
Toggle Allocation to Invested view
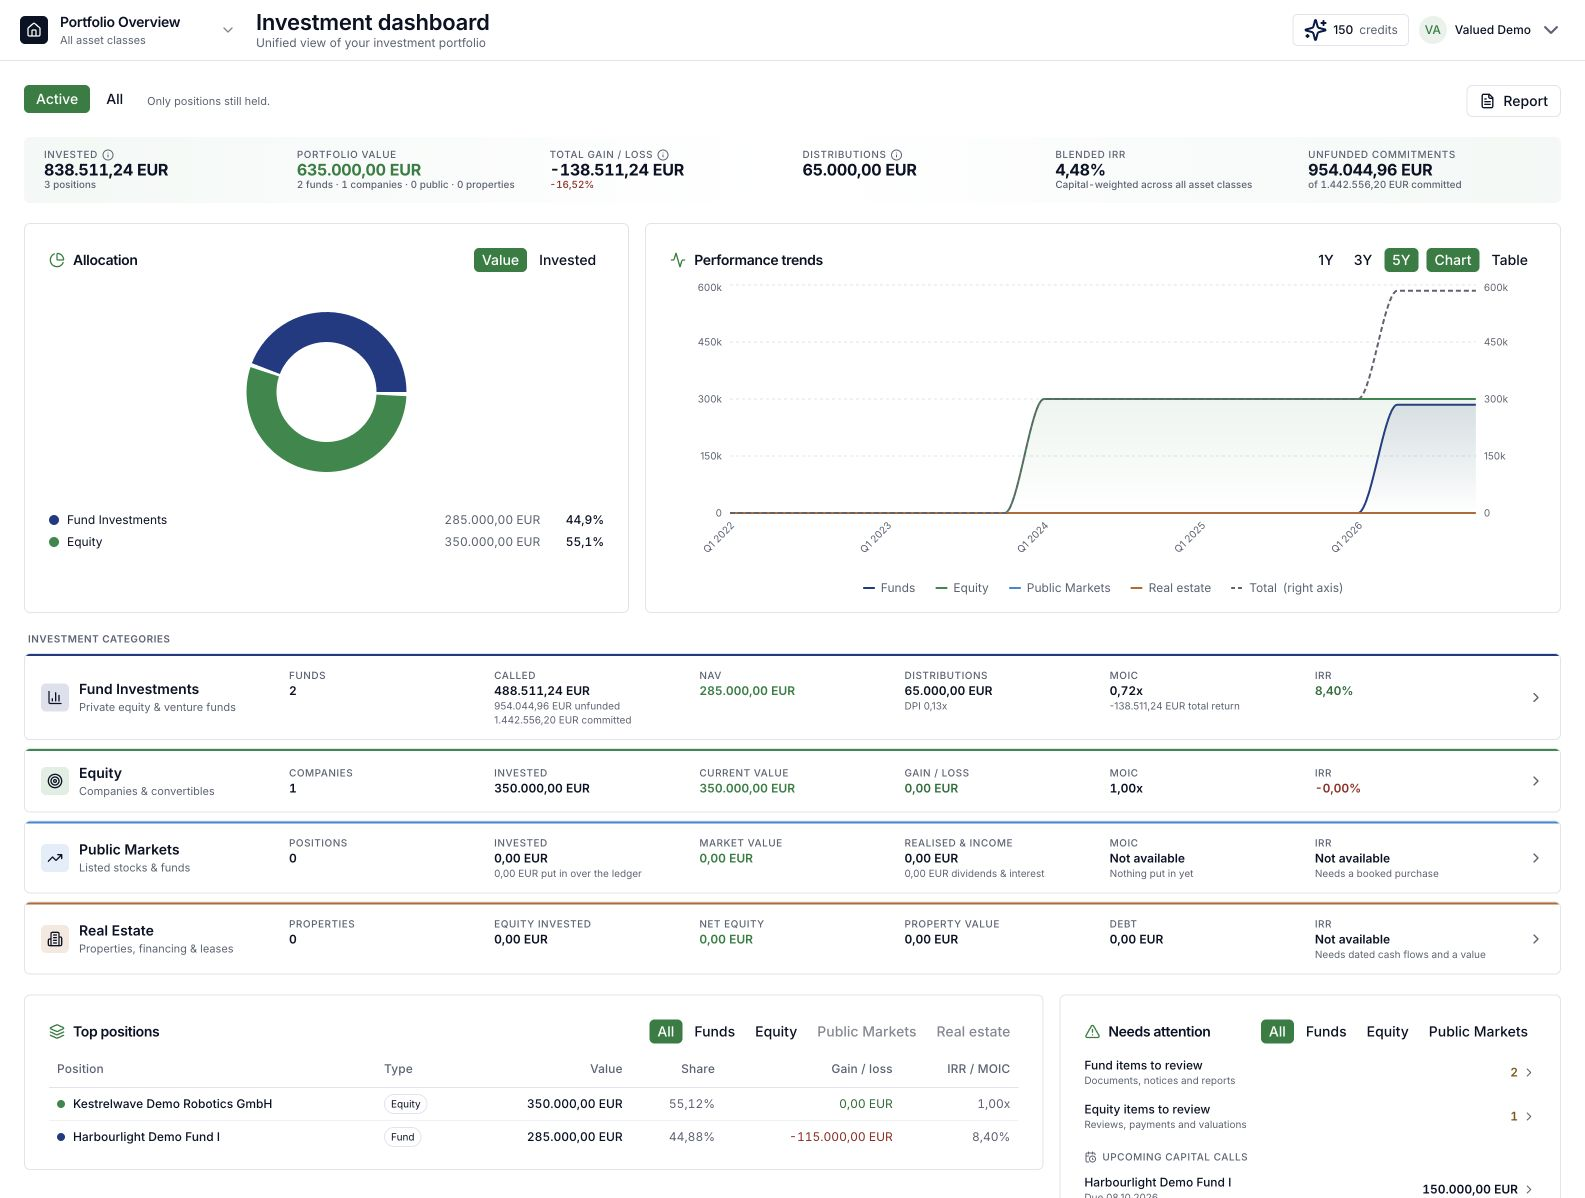[567, 260]
